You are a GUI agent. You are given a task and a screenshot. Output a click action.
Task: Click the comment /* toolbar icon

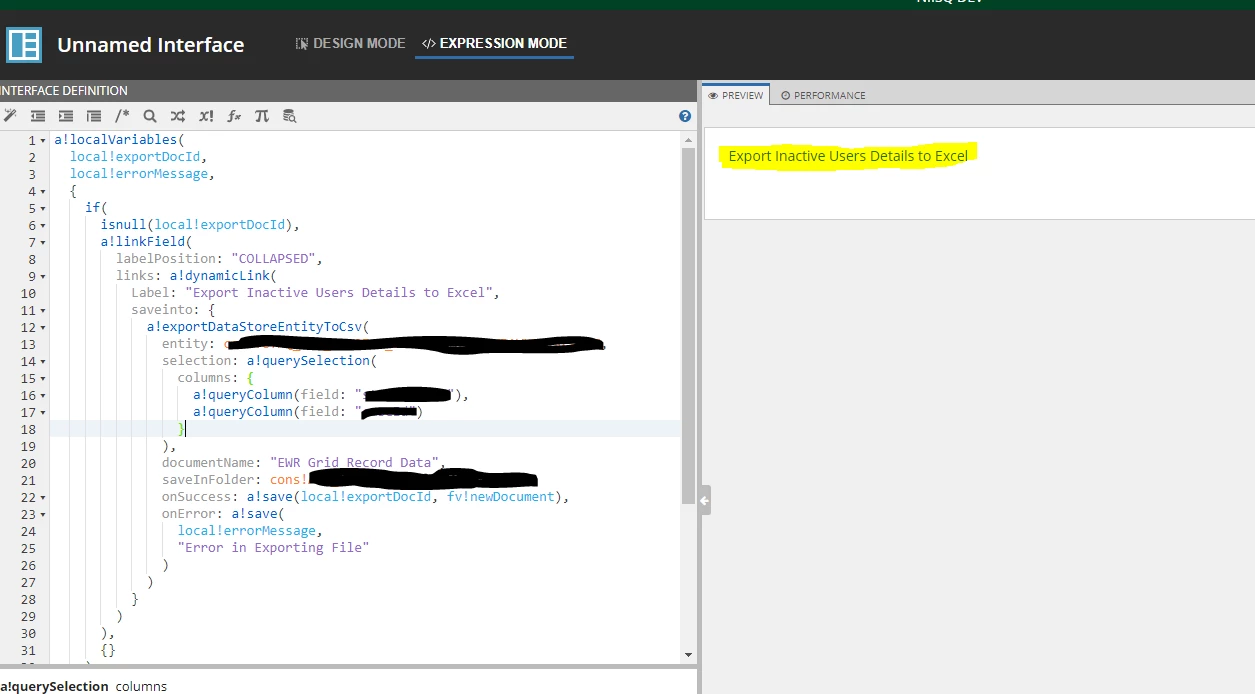coord(122,116)
